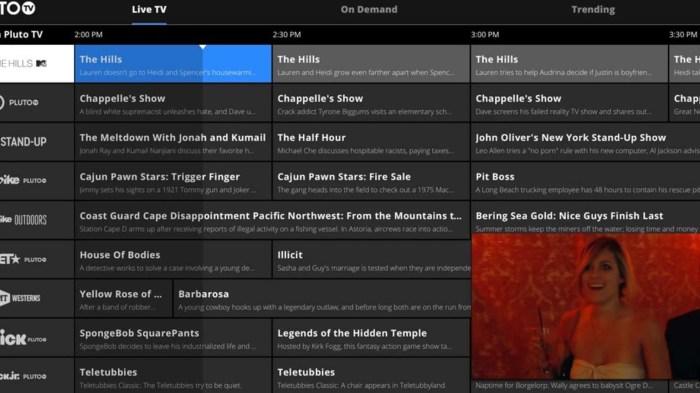Select The Hills episode at 2:30 PM
700x393 pixels.
click(371, 63)
